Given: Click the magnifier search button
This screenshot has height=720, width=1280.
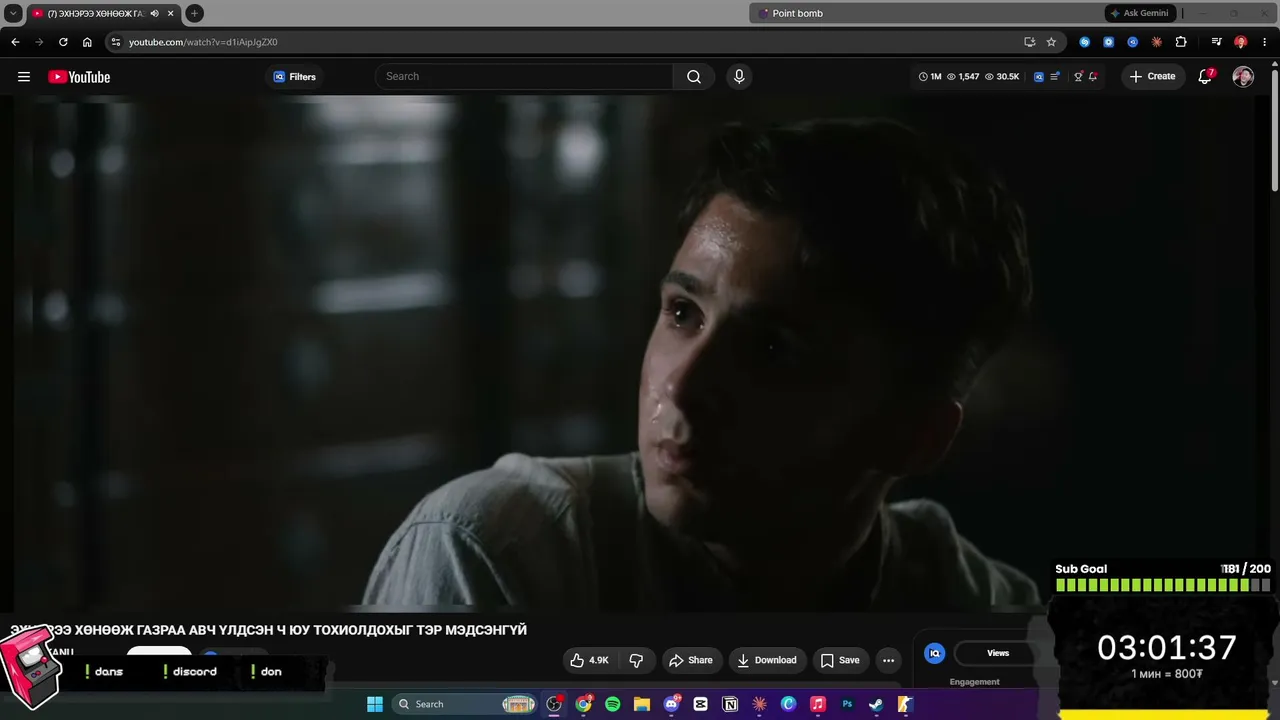Looking at the screenshot, I should (x=694, y=76).
